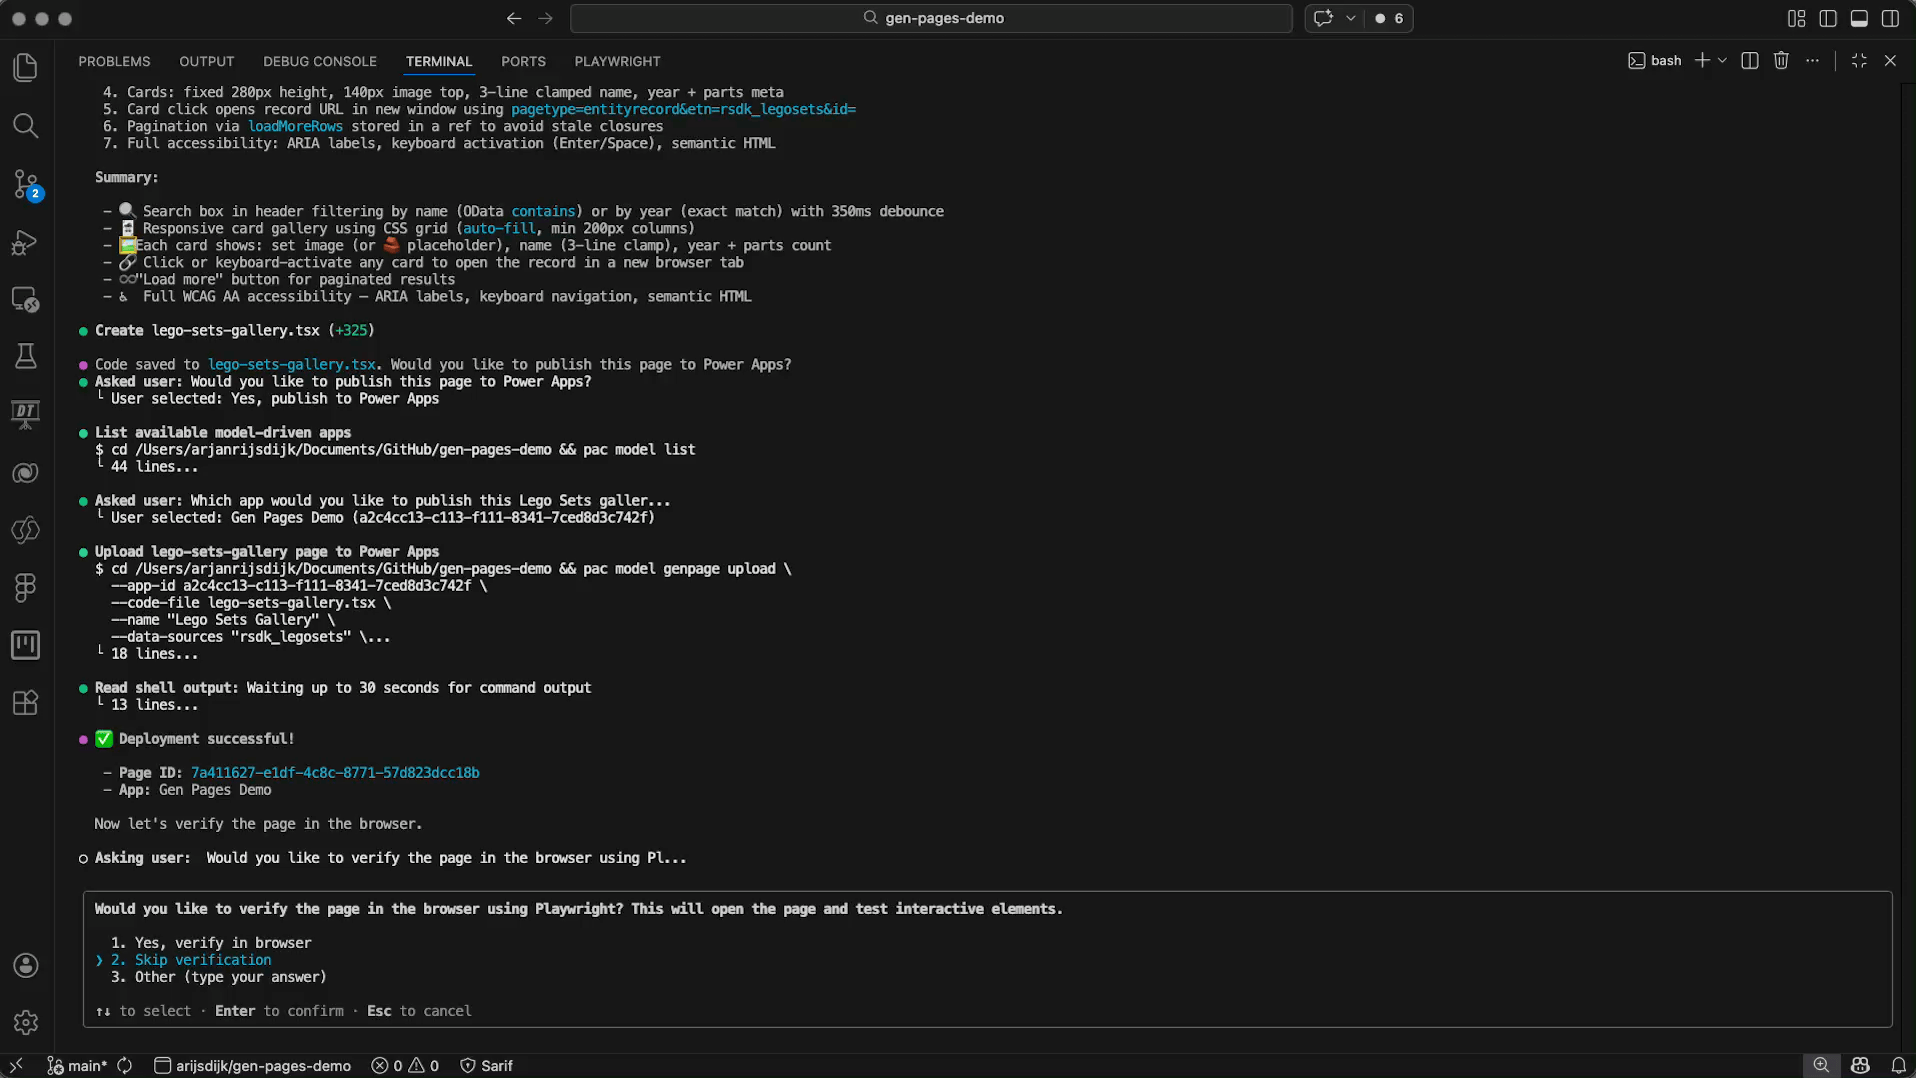Open the Page ID link 7a411627-e1df-4c8c

pos(334,772)
